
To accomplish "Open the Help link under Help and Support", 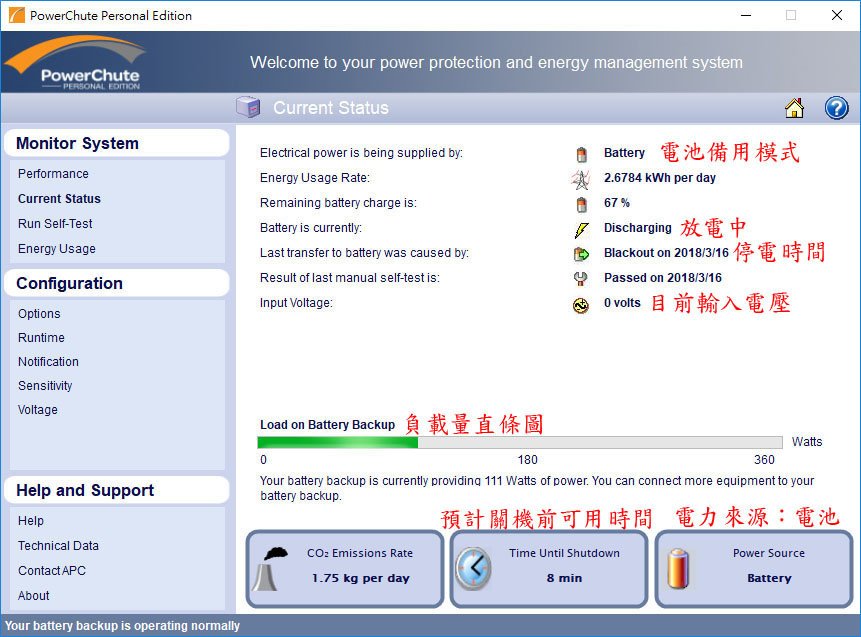I will (x=31, y=521).
